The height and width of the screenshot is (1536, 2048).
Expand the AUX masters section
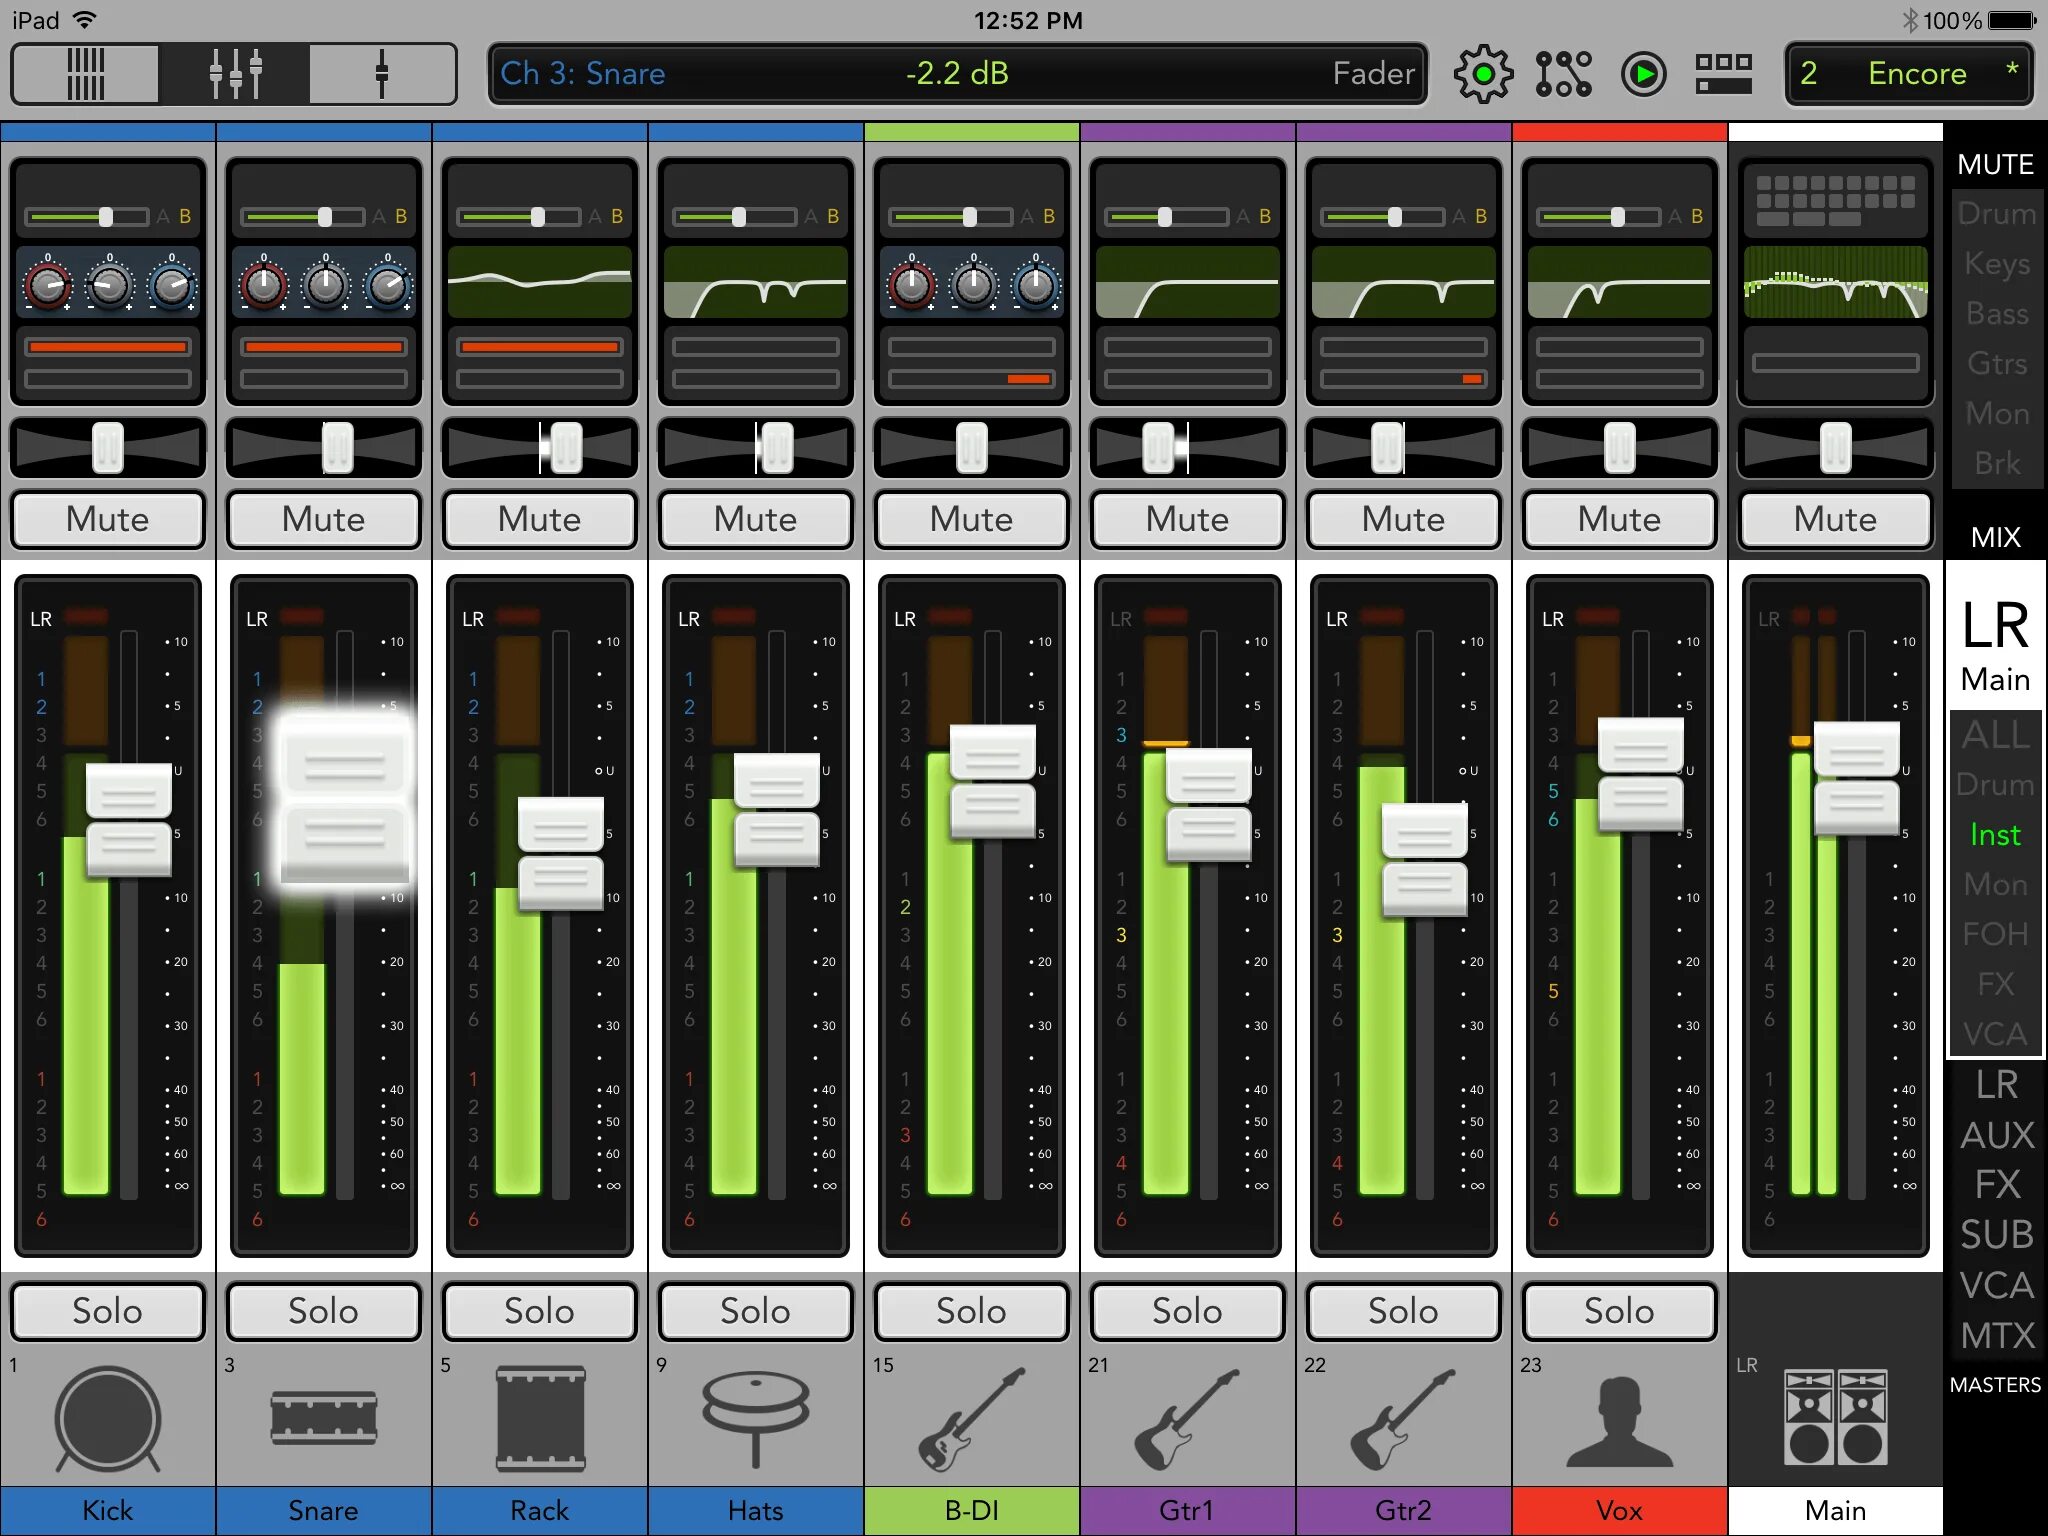1996,1135
